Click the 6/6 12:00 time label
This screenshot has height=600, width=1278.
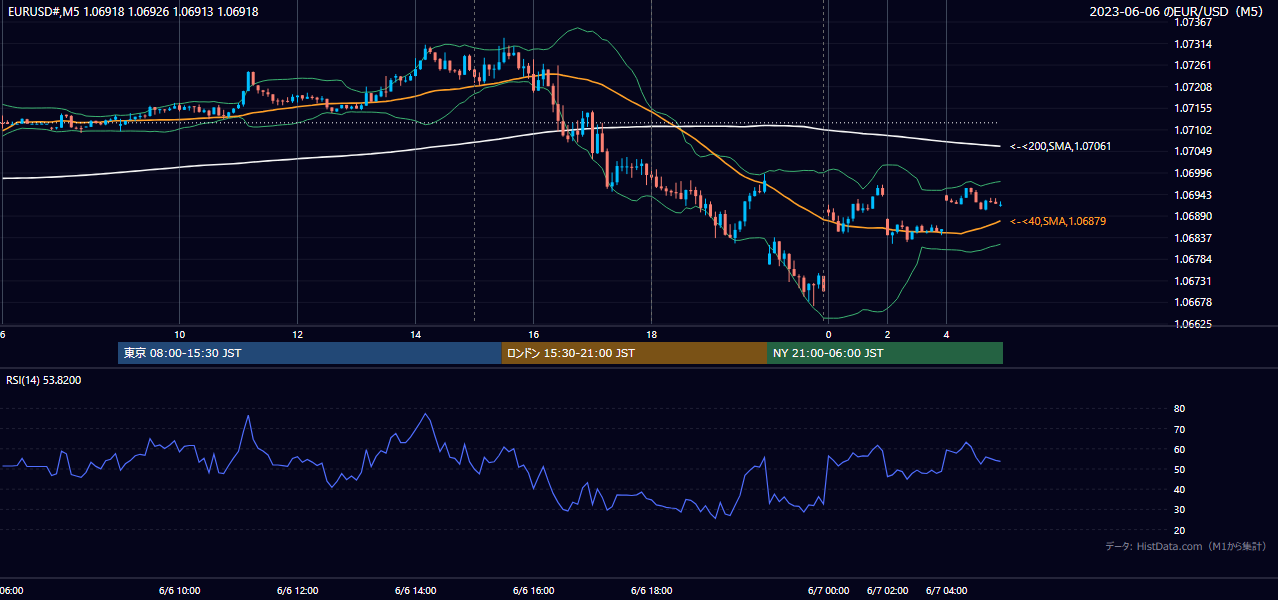[298, 591]
